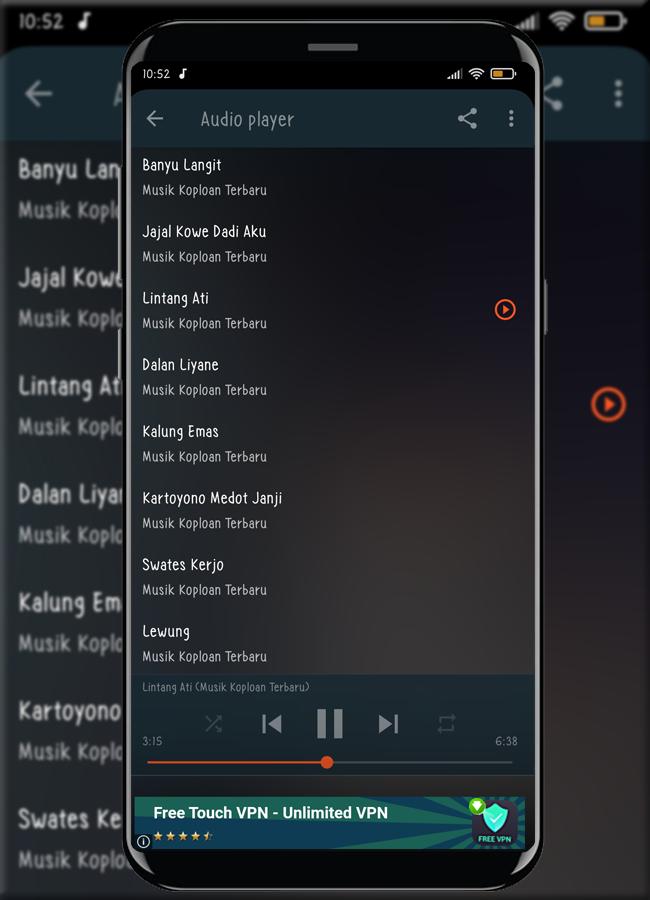Toggle repeat mode in the player
The height and width of the screenshot is (900, 650).
click(x=446, y=723)
